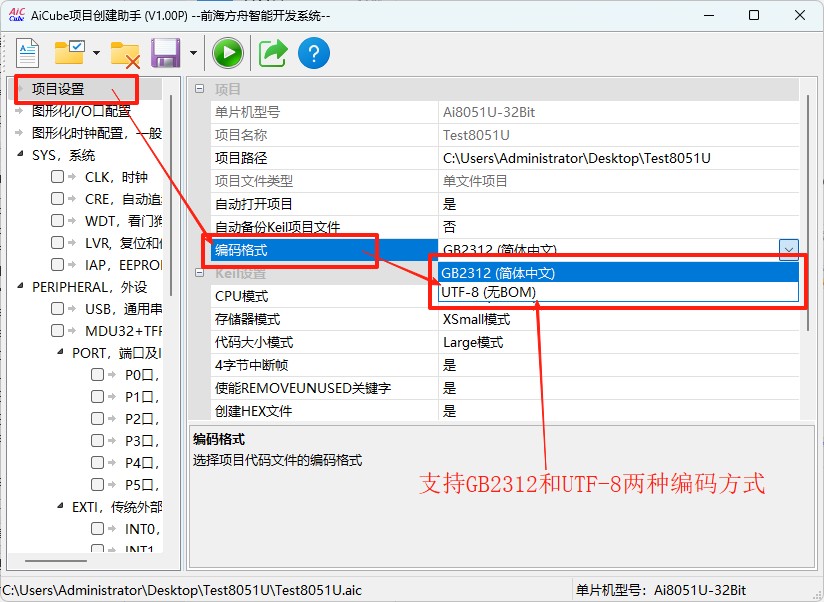The image size is (824, 602).
Task: Enable the IAP，EEPROM checkbox
Action: tap(57, 265)
